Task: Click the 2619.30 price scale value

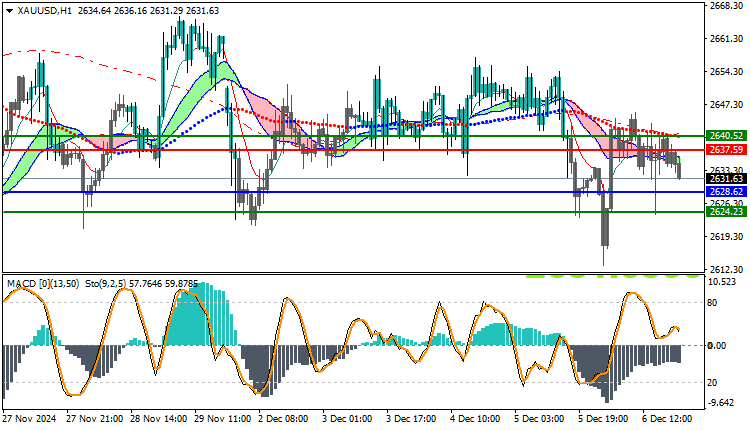Action: 727,237
